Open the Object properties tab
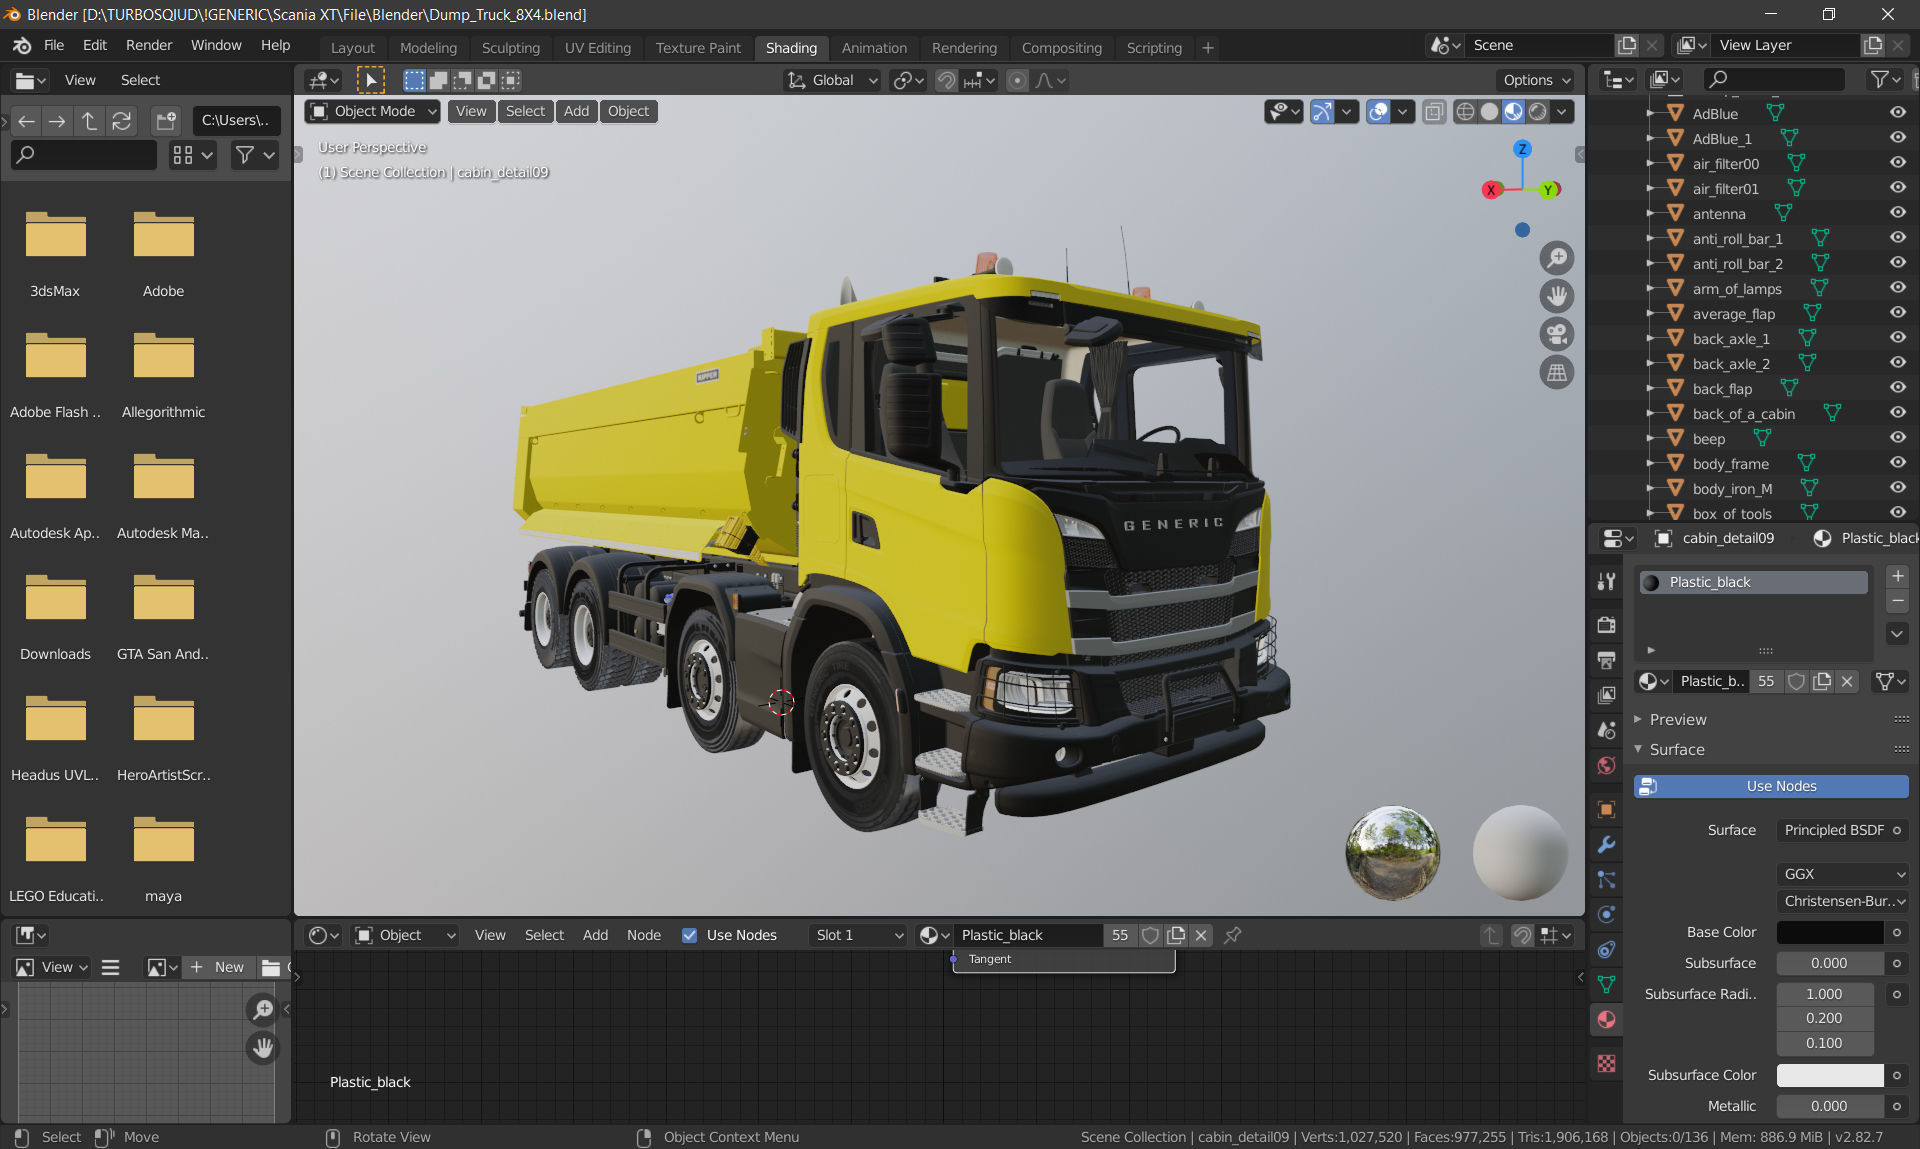This screenshot has height=1149, width=1920. (x=1606, y=809)
